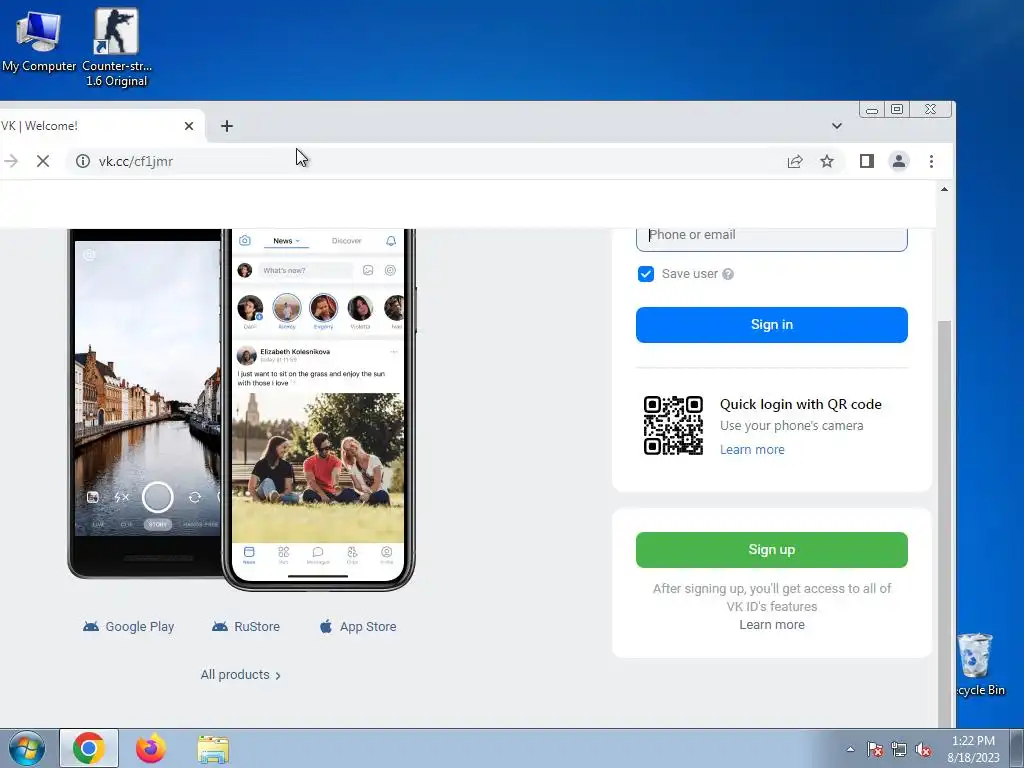Open Learn more under QR code login
1024x768 pixels.
752,449
